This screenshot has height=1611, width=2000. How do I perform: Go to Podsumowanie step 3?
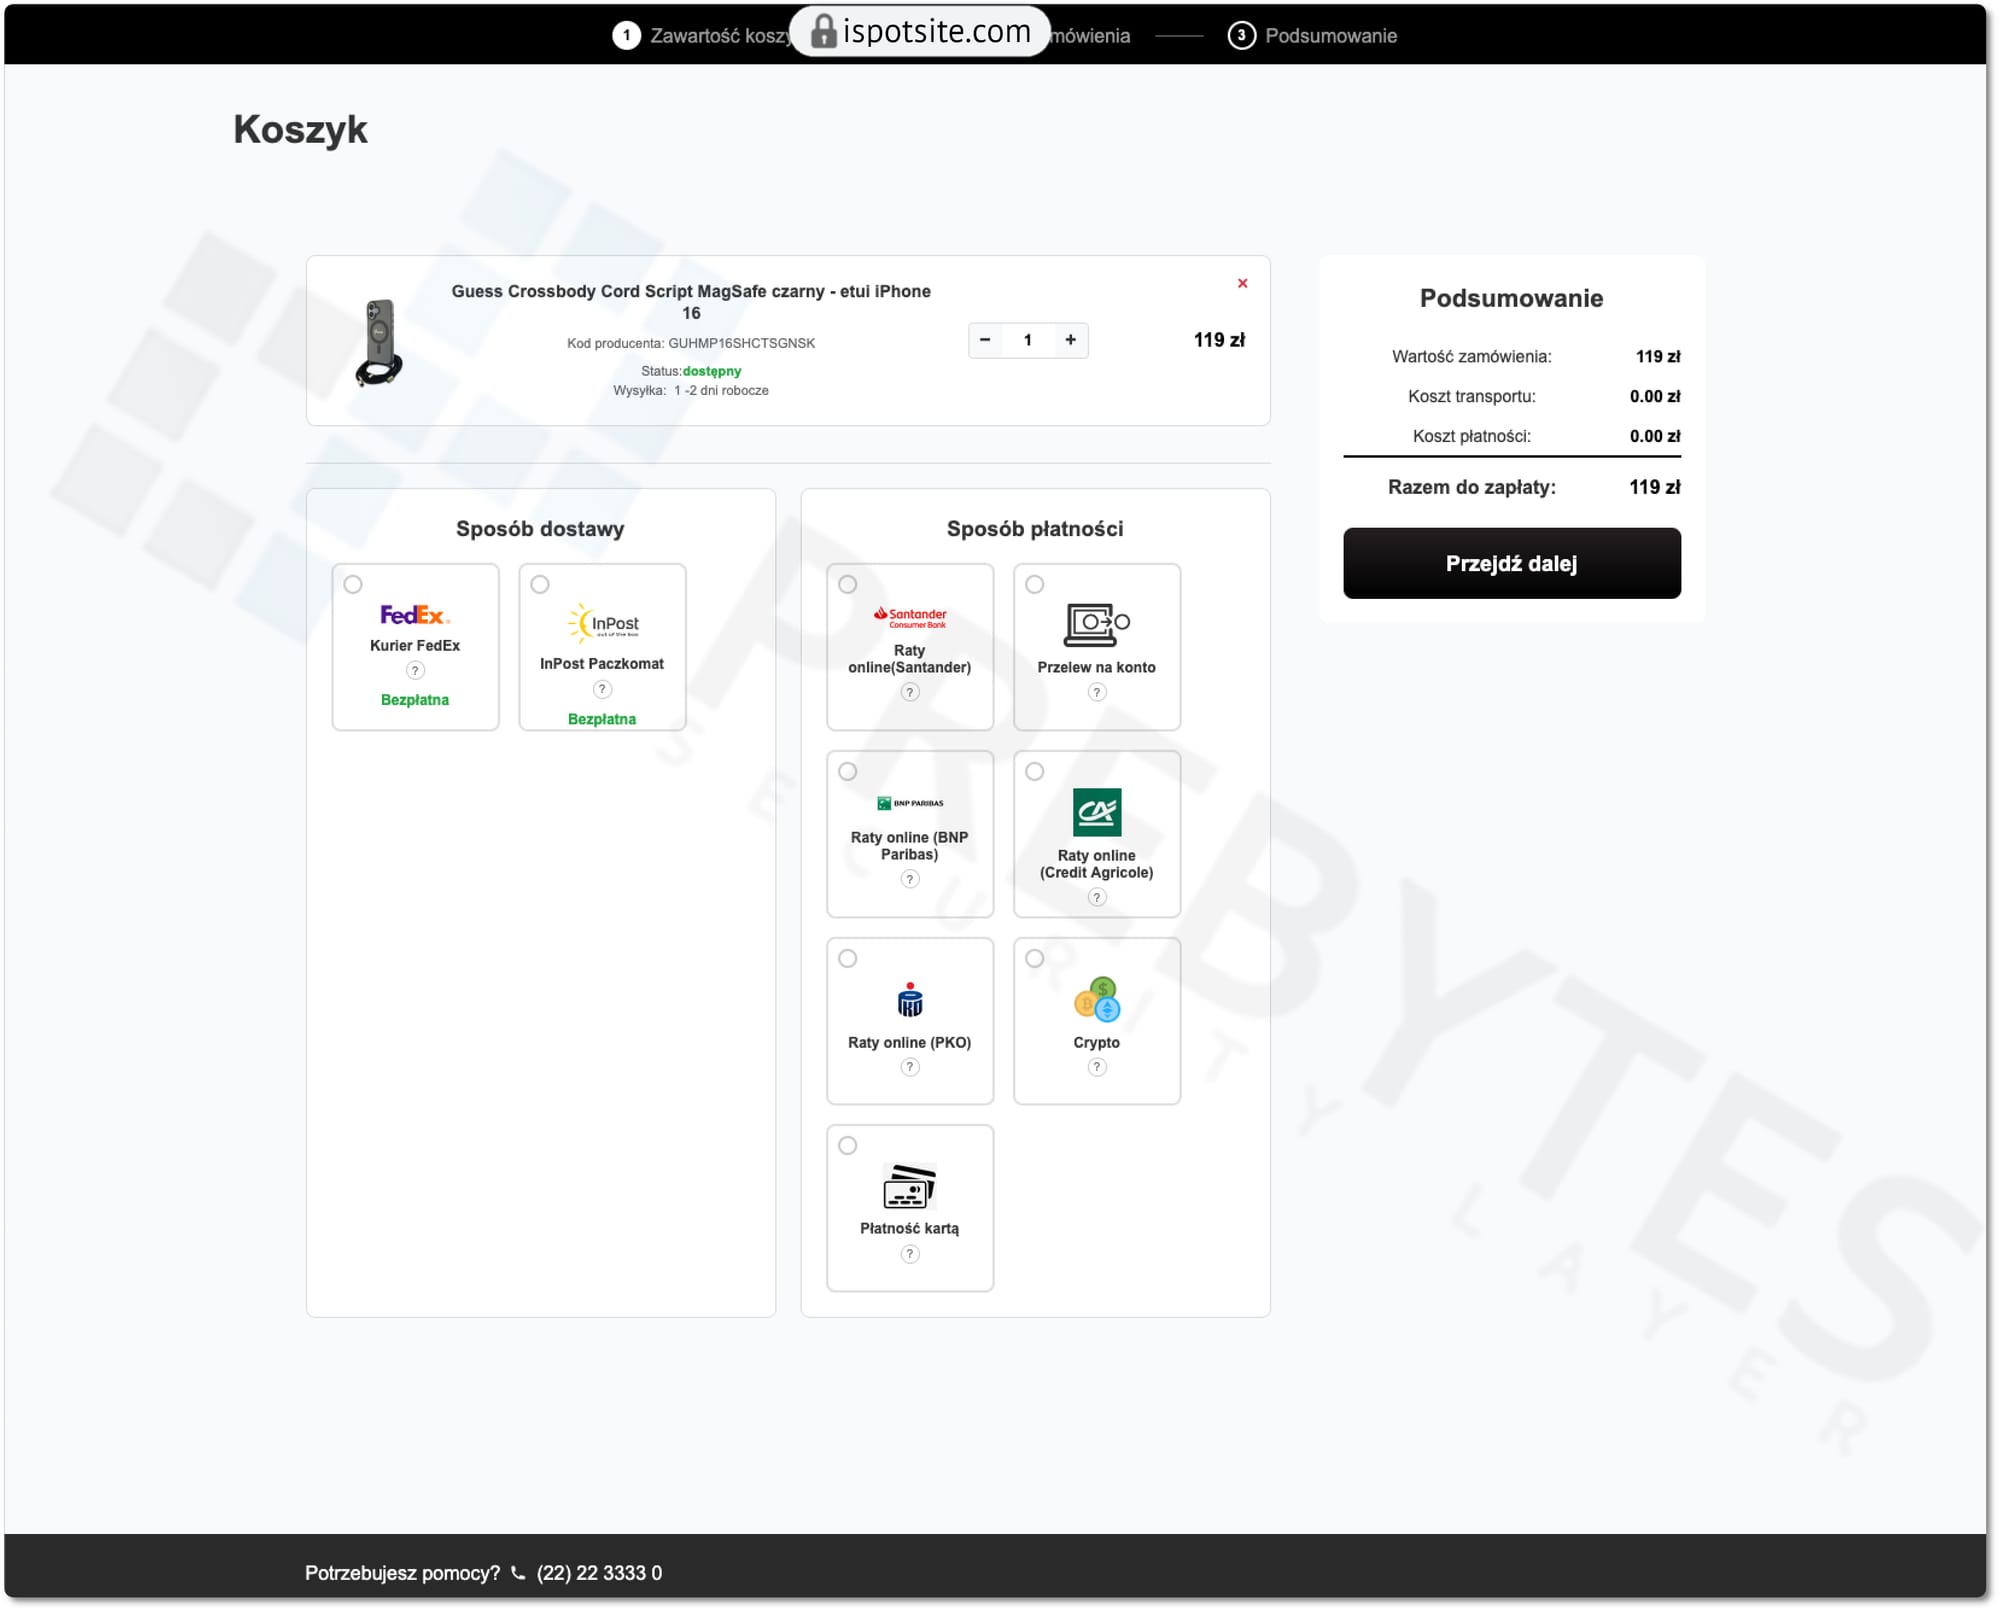1313,36
